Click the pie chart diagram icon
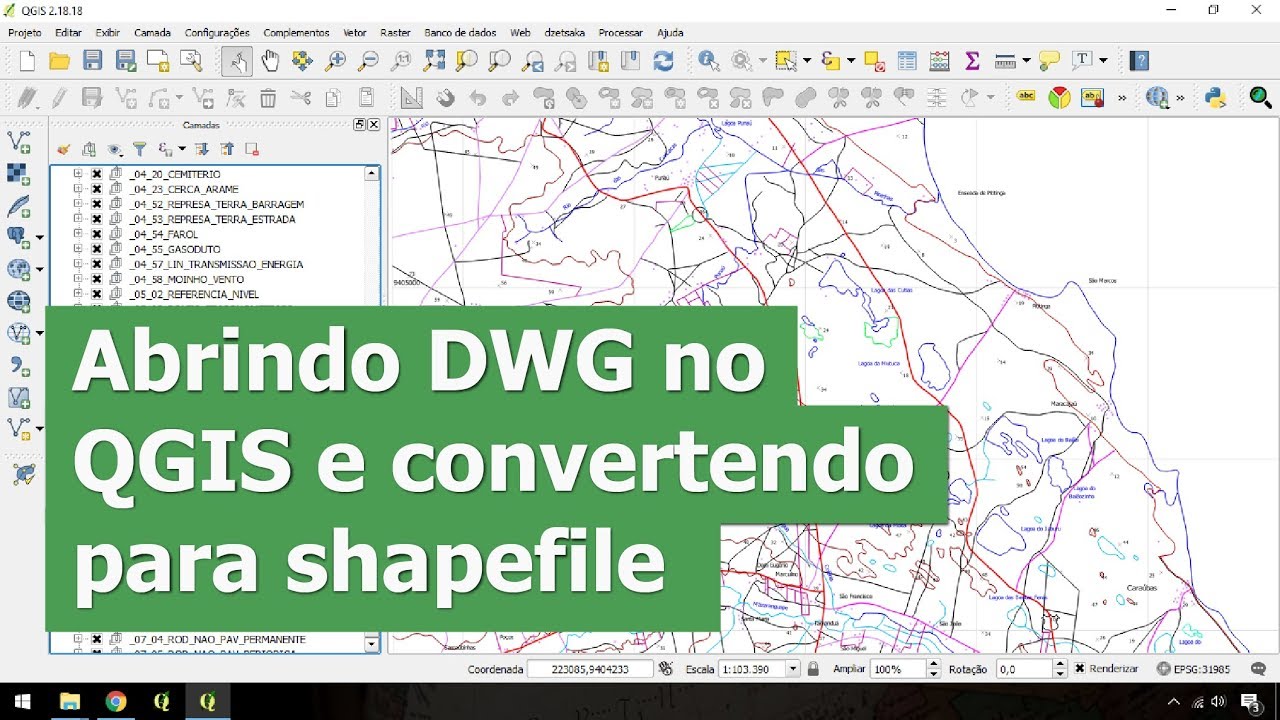1280x720 pixels. 1059,97
